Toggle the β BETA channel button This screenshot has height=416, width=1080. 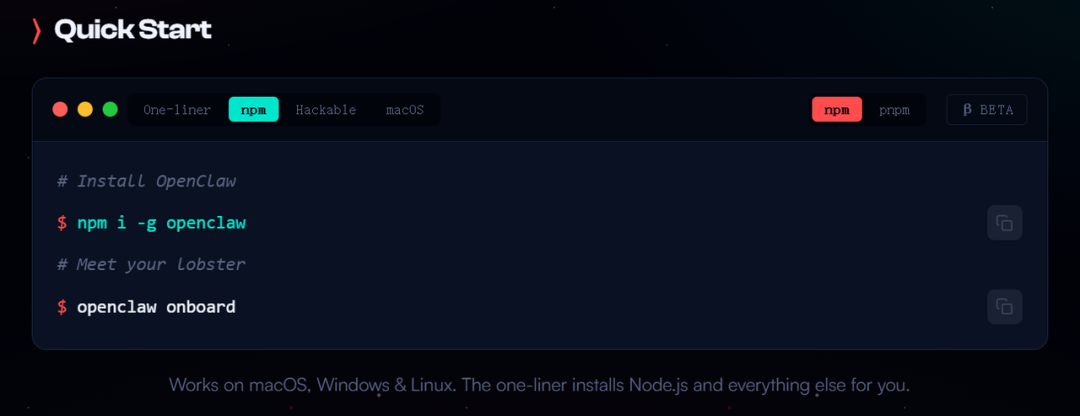coord(986,110)
